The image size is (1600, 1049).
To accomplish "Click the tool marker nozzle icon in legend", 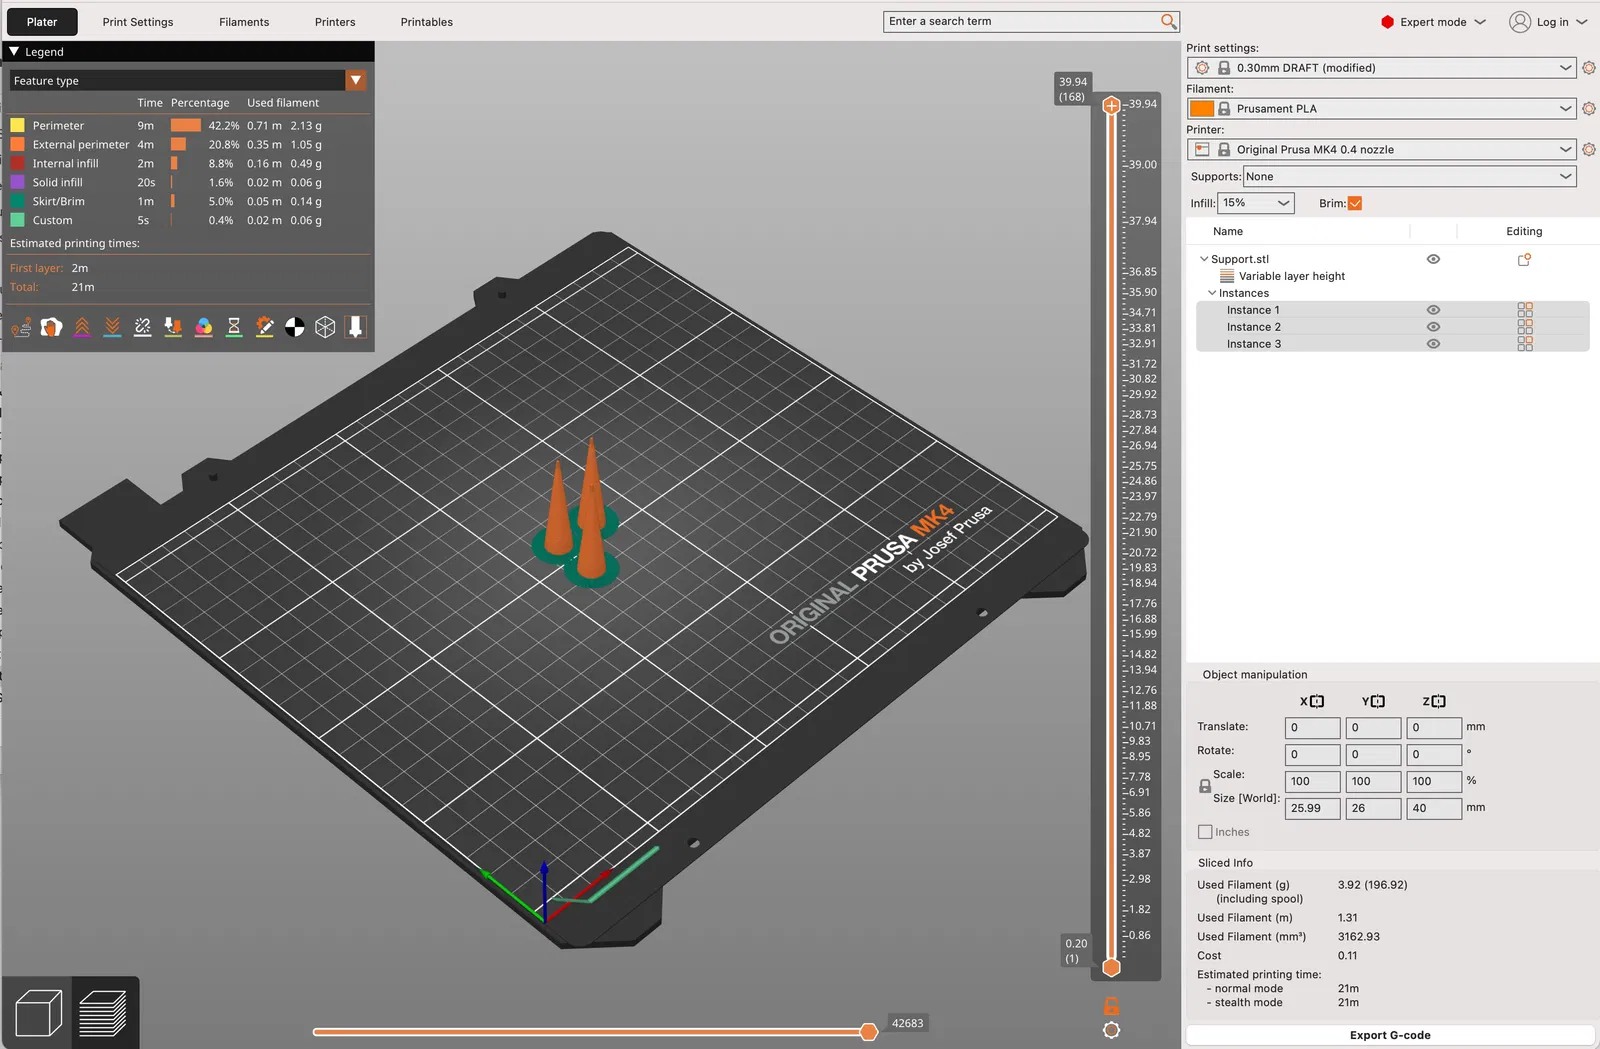I will click(355, 327).
